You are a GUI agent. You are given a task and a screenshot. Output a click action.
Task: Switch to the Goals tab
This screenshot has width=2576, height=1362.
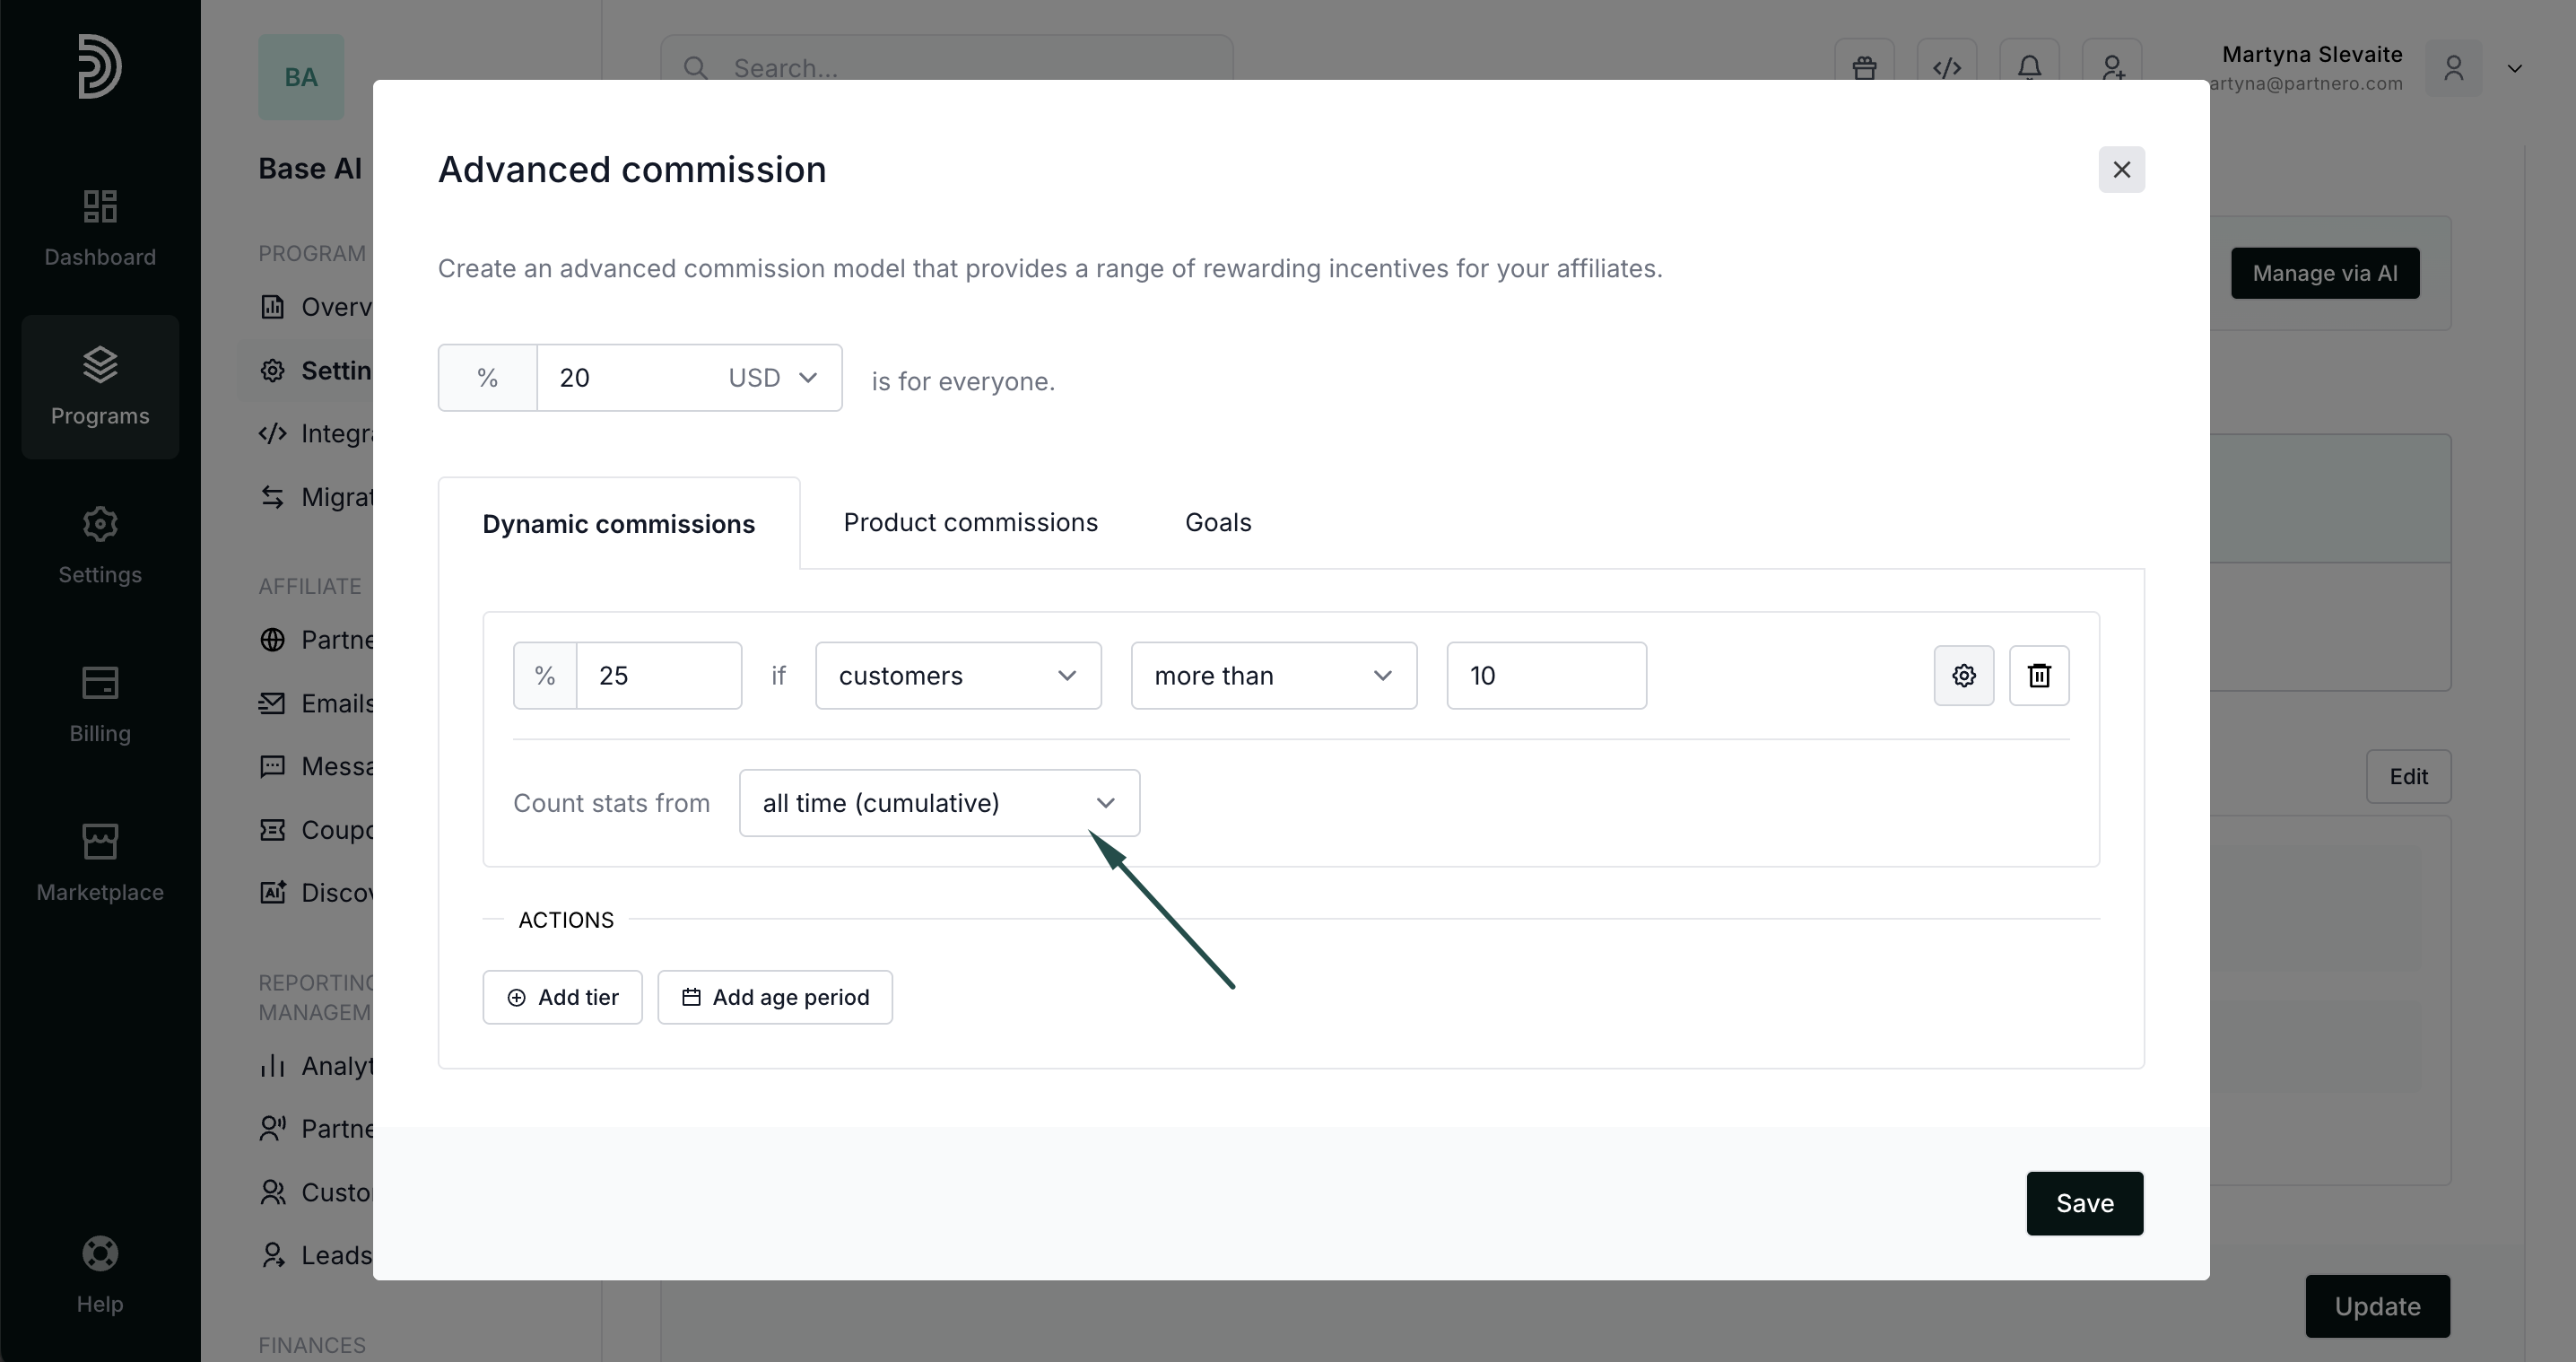(x=1217, y=523)
